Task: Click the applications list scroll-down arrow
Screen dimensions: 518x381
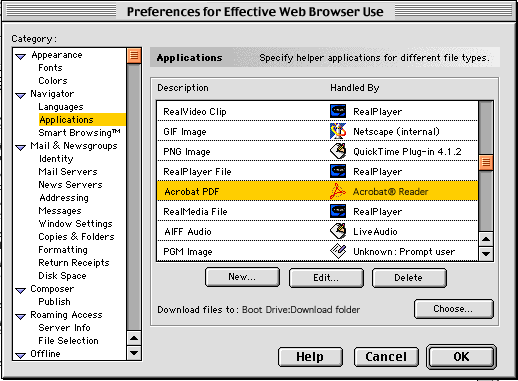Action: (x=486, y=254)
